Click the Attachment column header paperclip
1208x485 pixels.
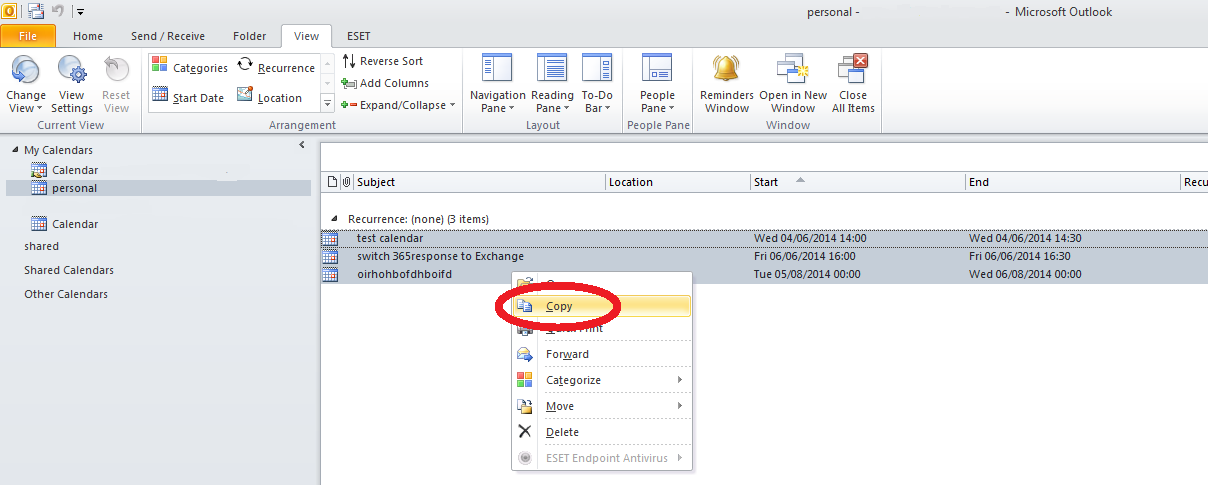coord(347,182)
